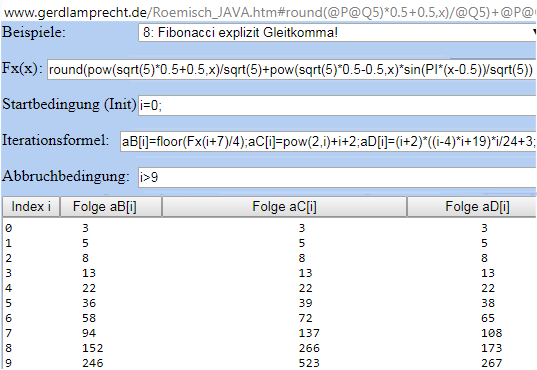Click the browser address bar URL

tap(269, 13)
